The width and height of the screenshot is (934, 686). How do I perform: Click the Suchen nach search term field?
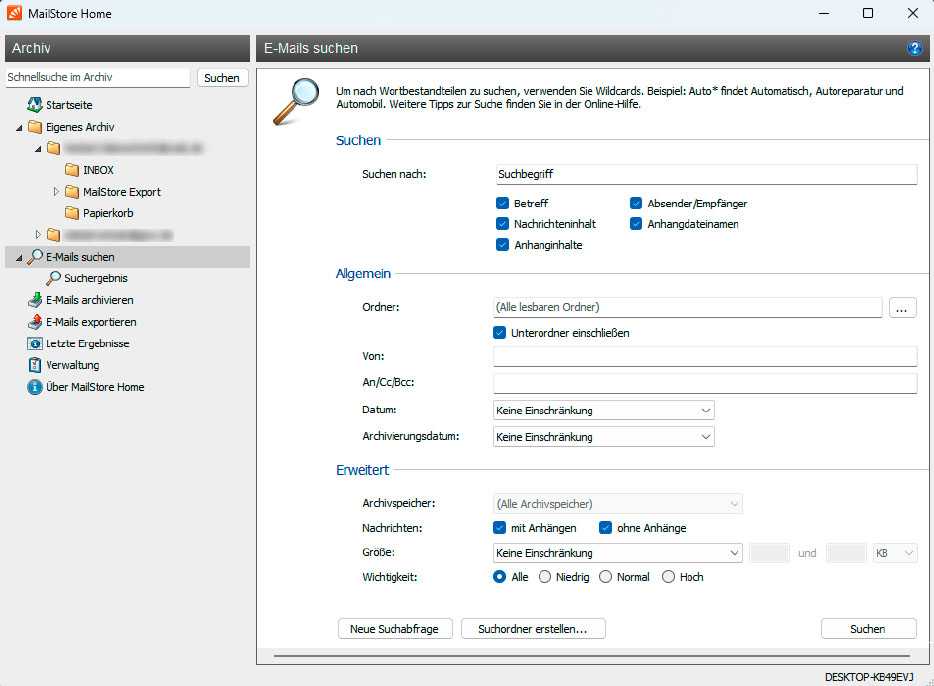pos(706,174)
